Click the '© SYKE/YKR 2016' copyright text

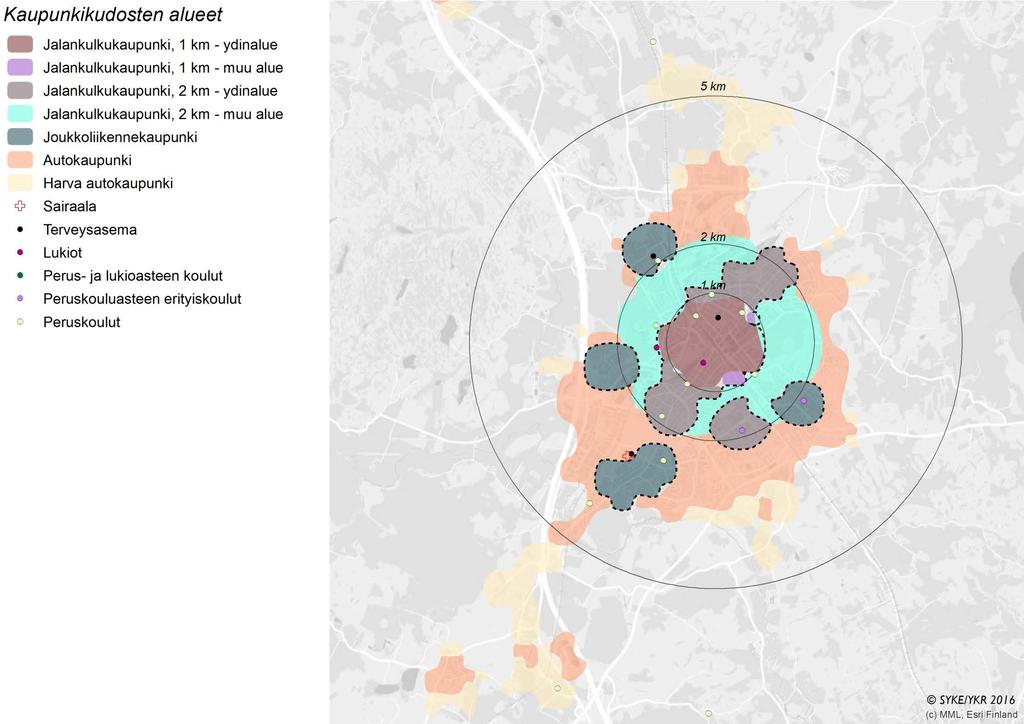click(970, 700)
